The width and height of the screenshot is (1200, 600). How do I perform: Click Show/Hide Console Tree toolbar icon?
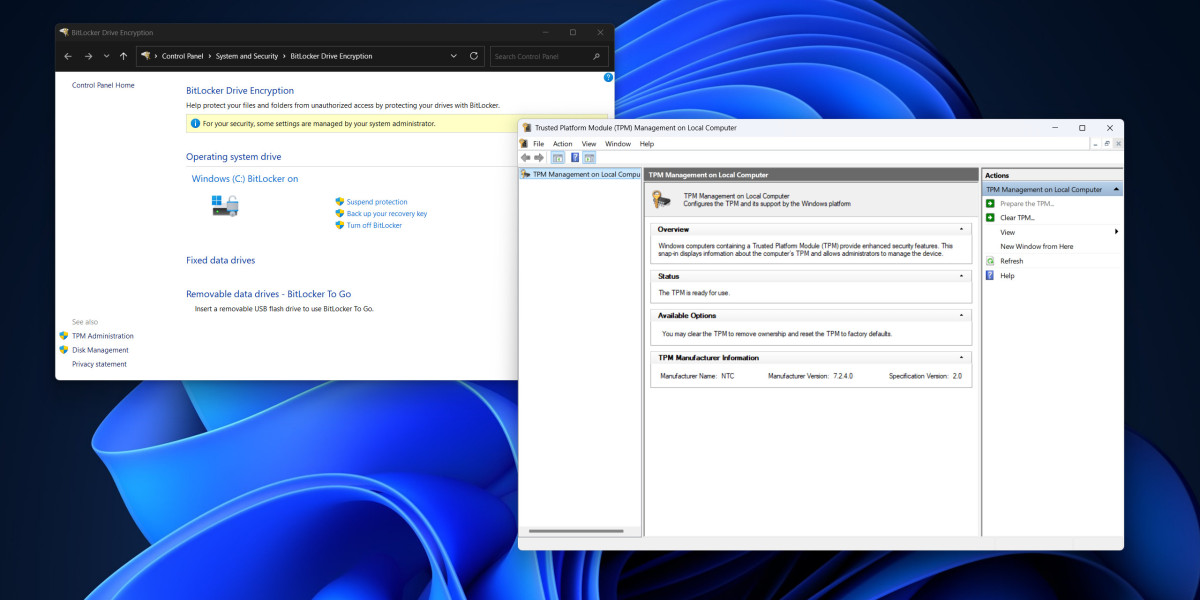(x=558, y=158)
